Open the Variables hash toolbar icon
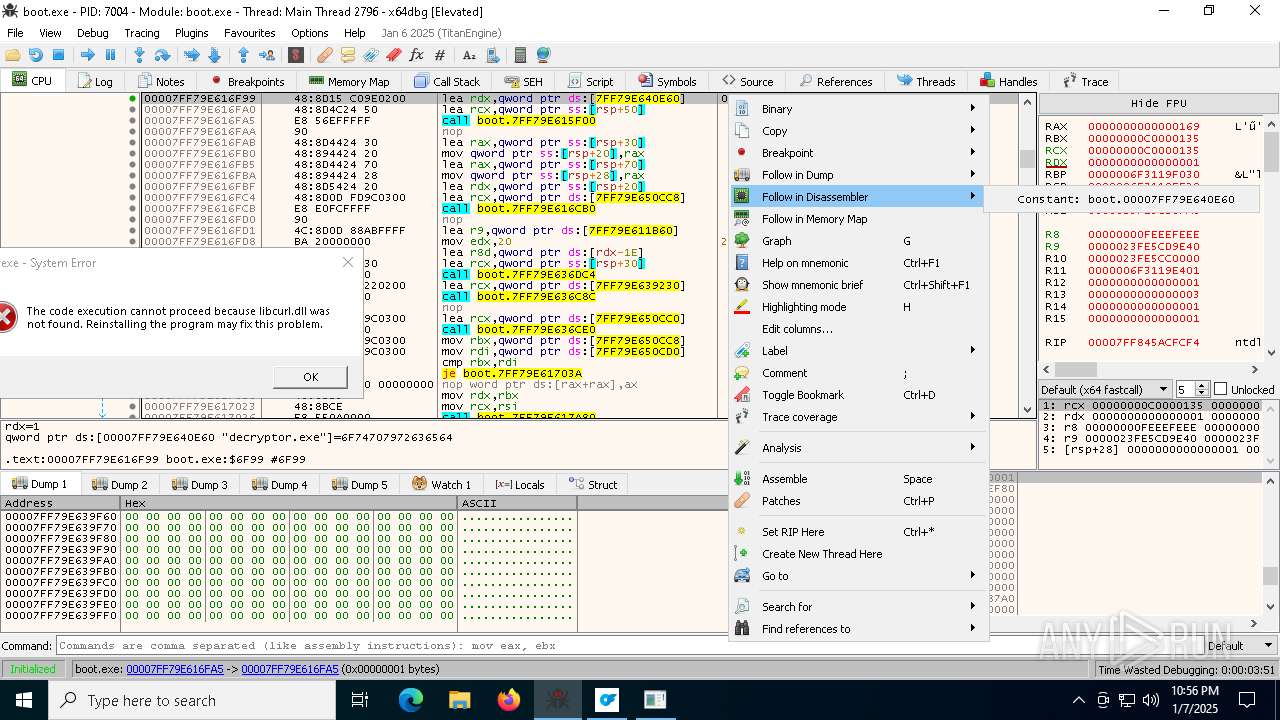The height and width of the screenshot is (720, 1280). coord(439,55)
